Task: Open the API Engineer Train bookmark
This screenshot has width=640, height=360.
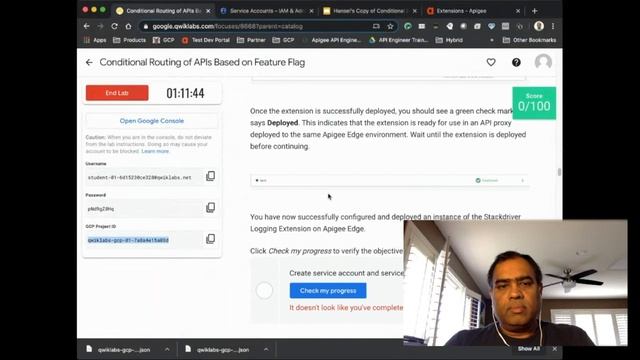Action: 399,40
